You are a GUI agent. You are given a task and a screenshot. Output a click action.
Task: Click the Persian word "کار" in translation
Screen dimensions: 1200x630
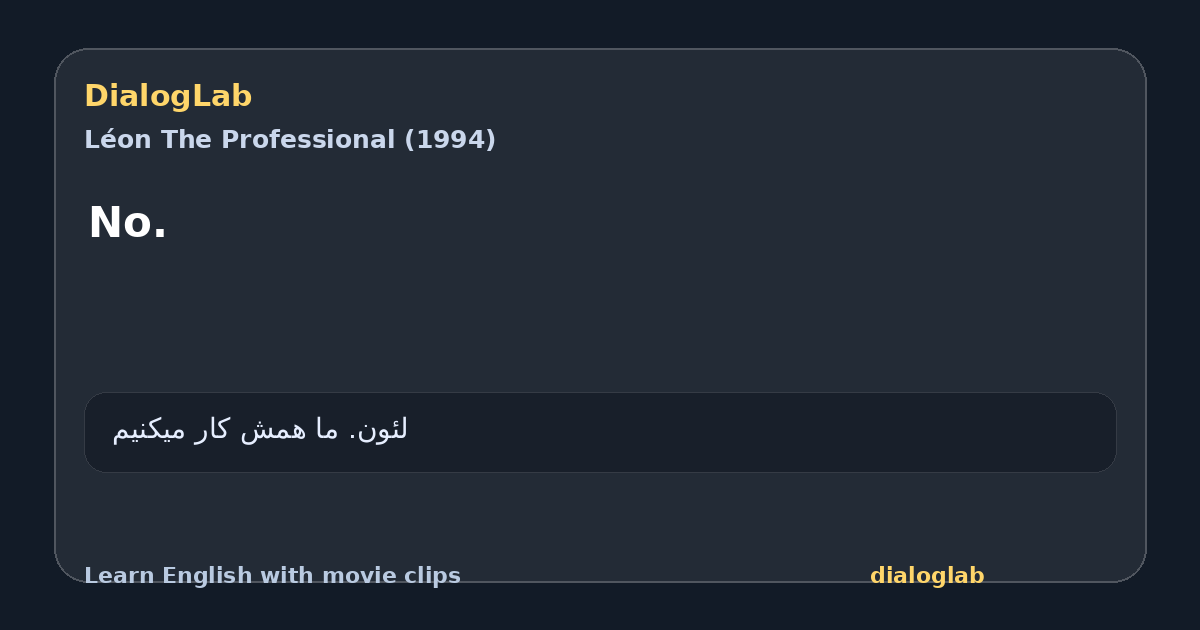(x=214, y=430)
